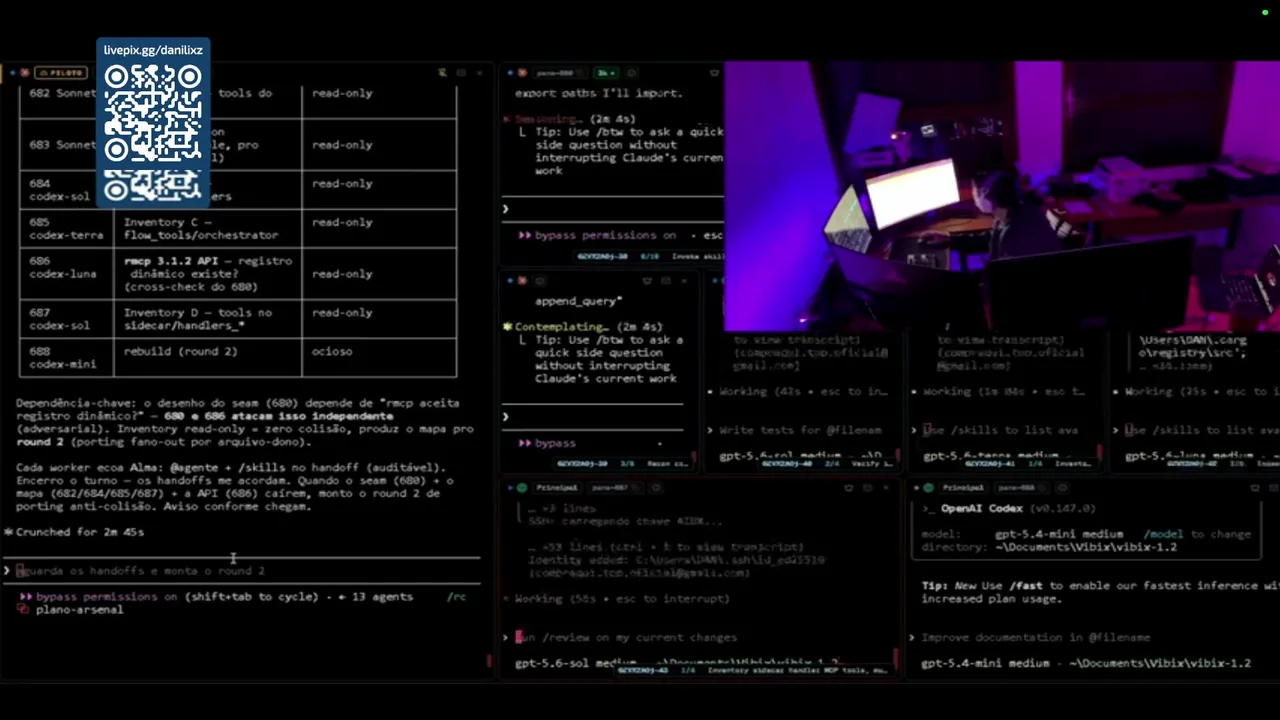Click the pane-880 label in the top middle pane
This screenshot has height=720, width=1280.
coord(553,73)
